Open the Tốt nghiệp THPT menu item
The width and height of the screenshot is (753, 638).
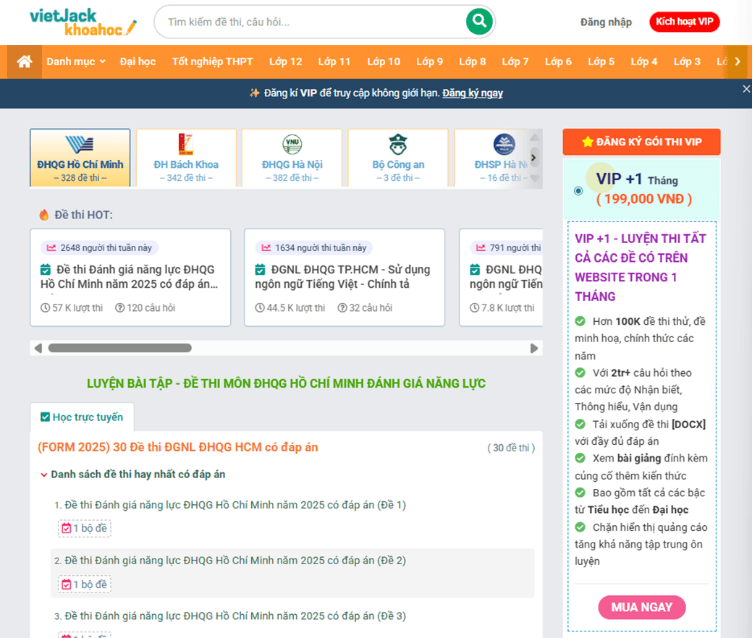[212, 61]
